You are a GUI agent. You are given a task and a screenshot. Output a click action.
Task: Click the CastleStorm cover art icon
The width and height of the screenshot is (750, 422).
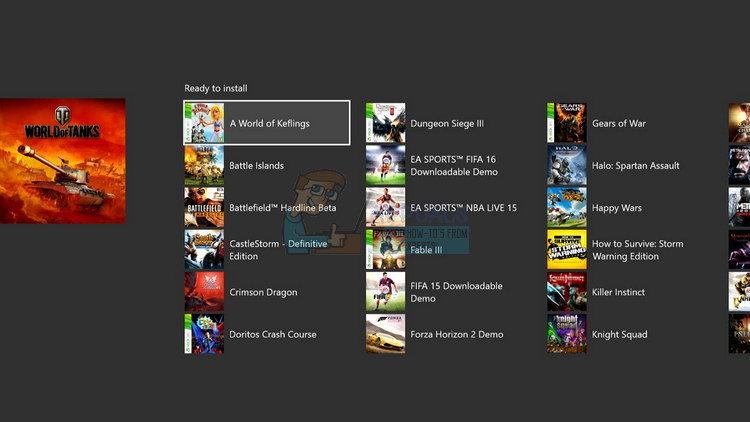click(x=204, y=250)
